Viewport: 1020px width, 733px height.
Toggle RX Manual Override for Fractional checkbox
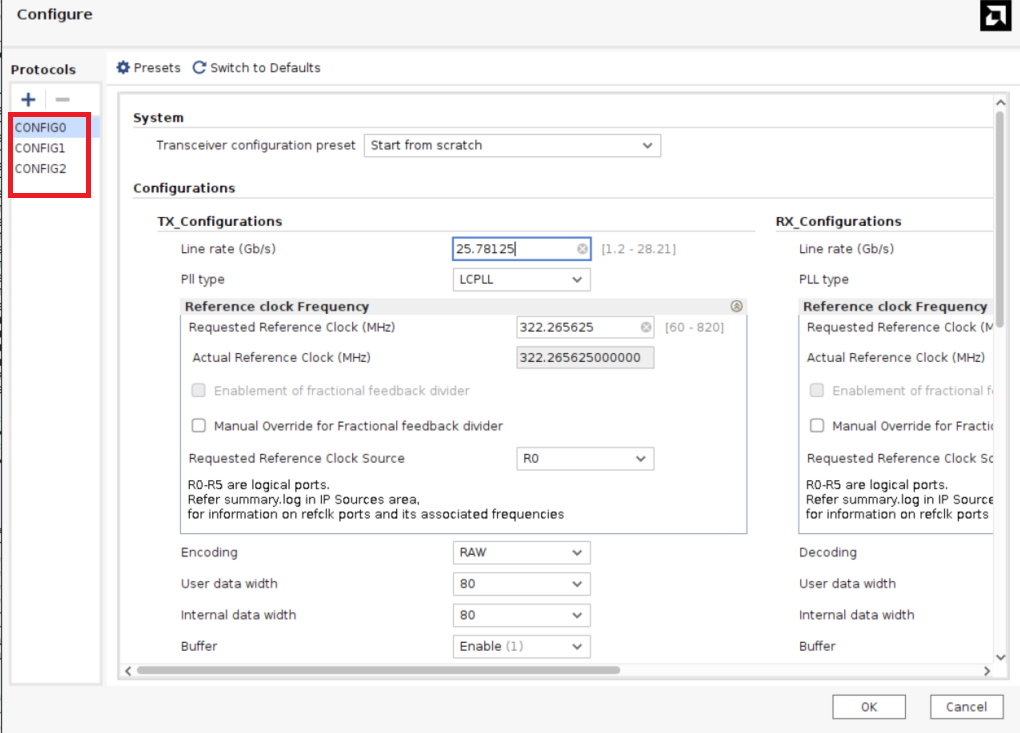pyautogui.click(x=817, y=426)
